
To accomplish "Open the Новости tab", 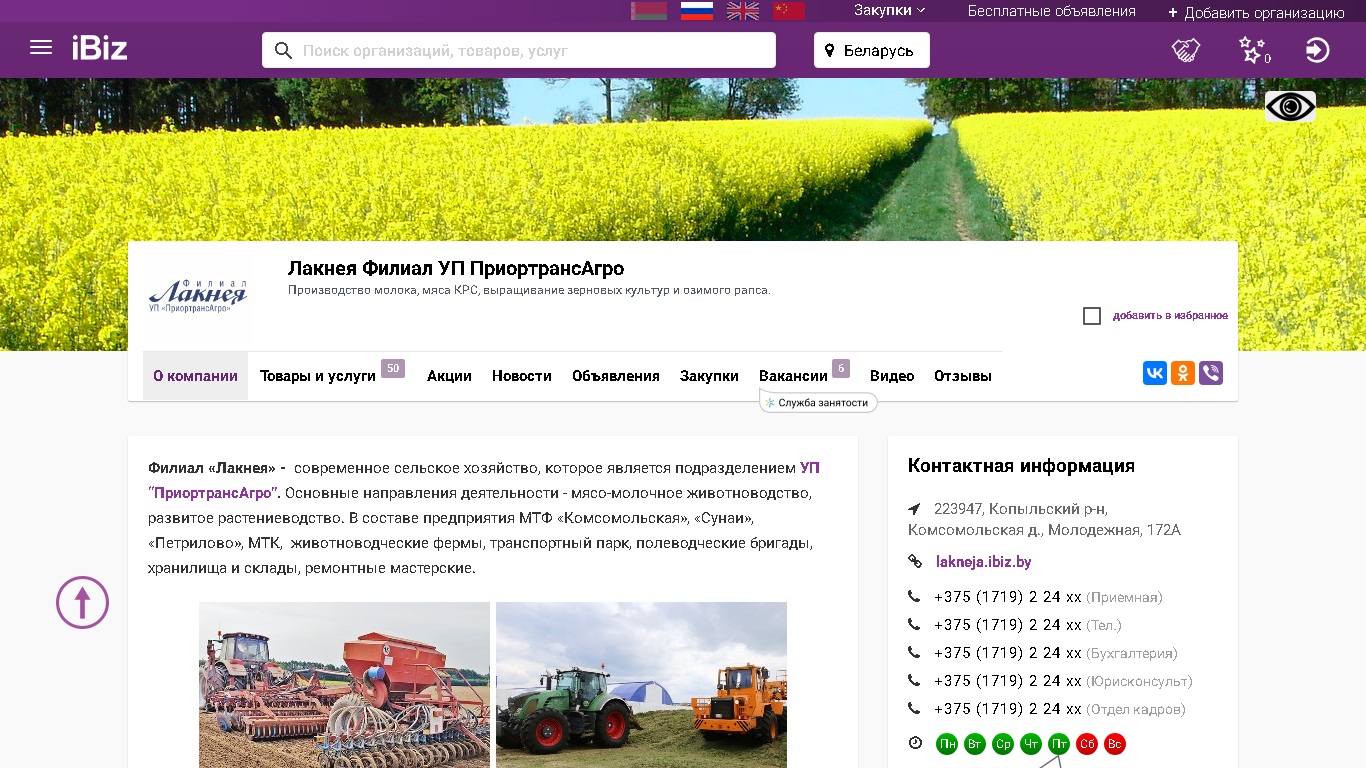I will [x=522, y=376].
